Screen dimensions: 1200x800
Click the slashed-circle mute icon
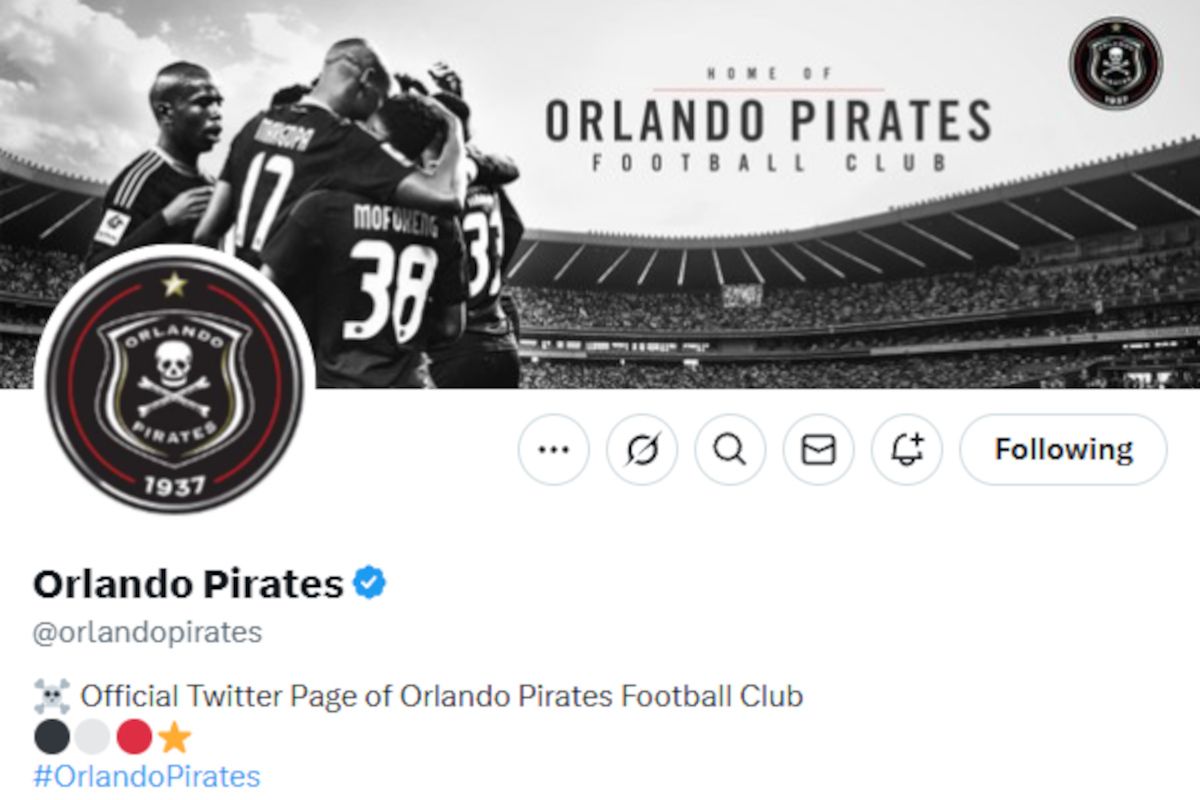641,450
